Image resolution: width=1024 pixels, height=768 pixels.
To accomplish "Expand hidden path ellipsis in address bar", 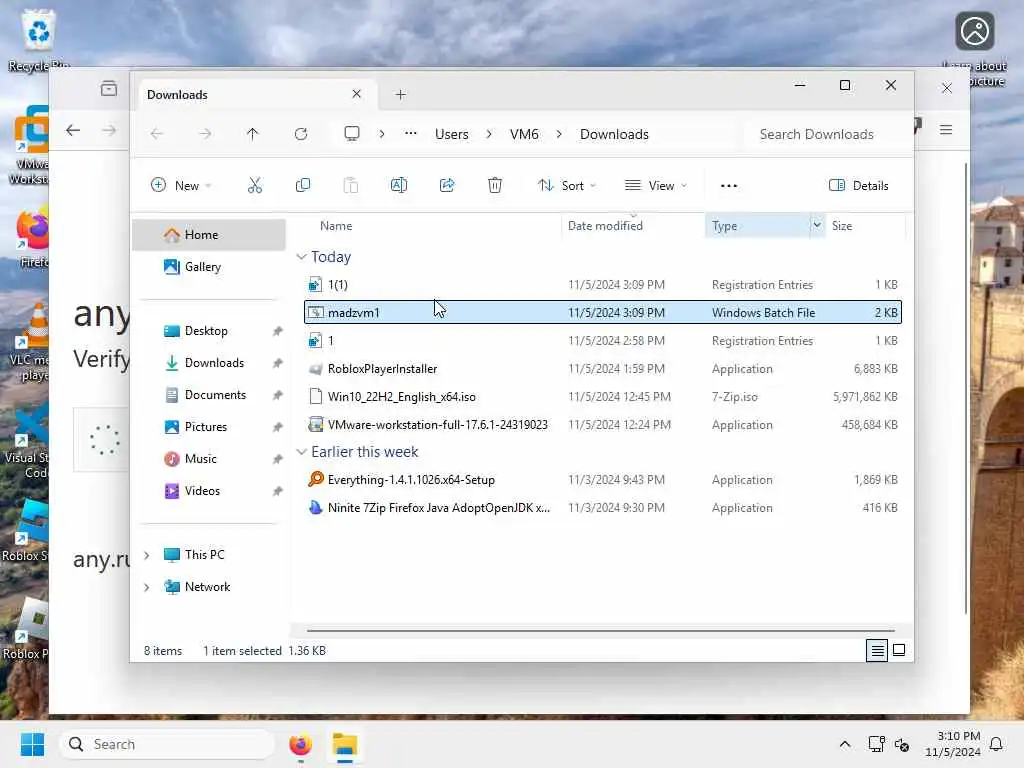I will pyautogui.click(x=411, y=133).
